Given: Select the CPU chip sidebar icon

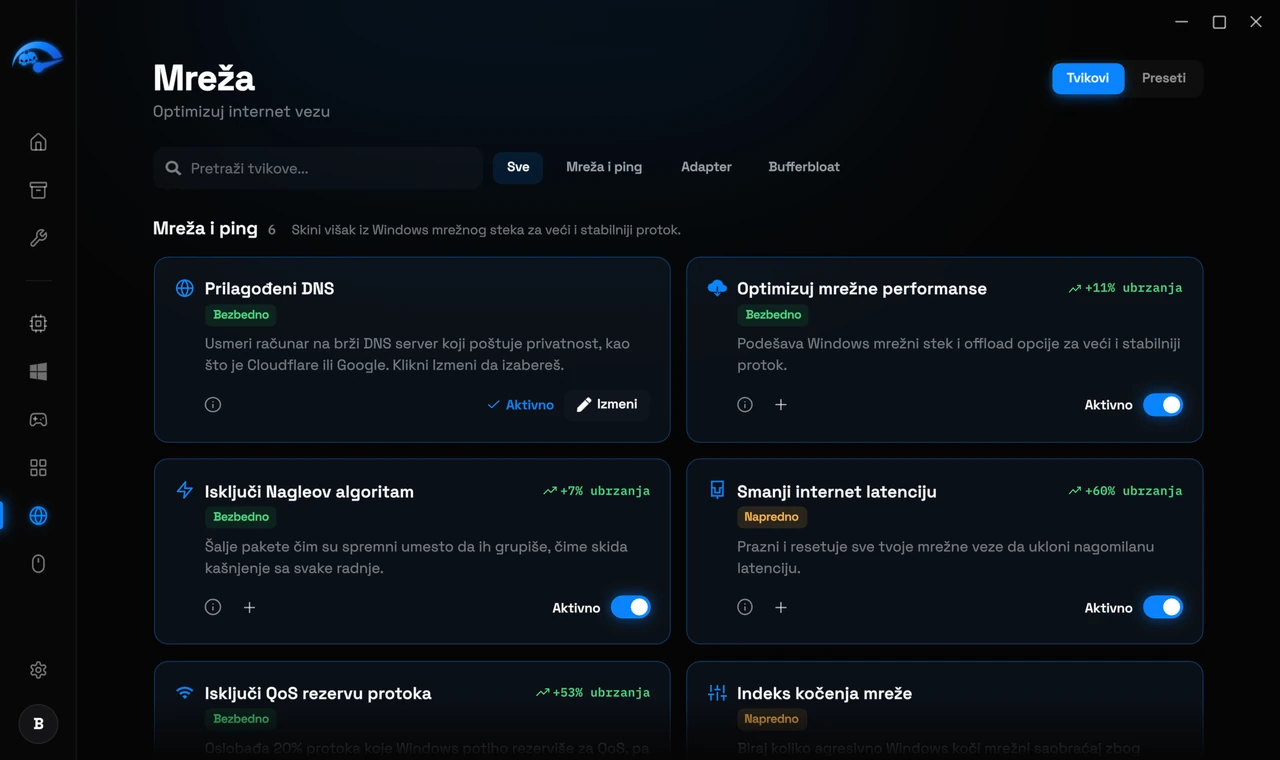Looking at the screenshot, I should pos(38,323).
